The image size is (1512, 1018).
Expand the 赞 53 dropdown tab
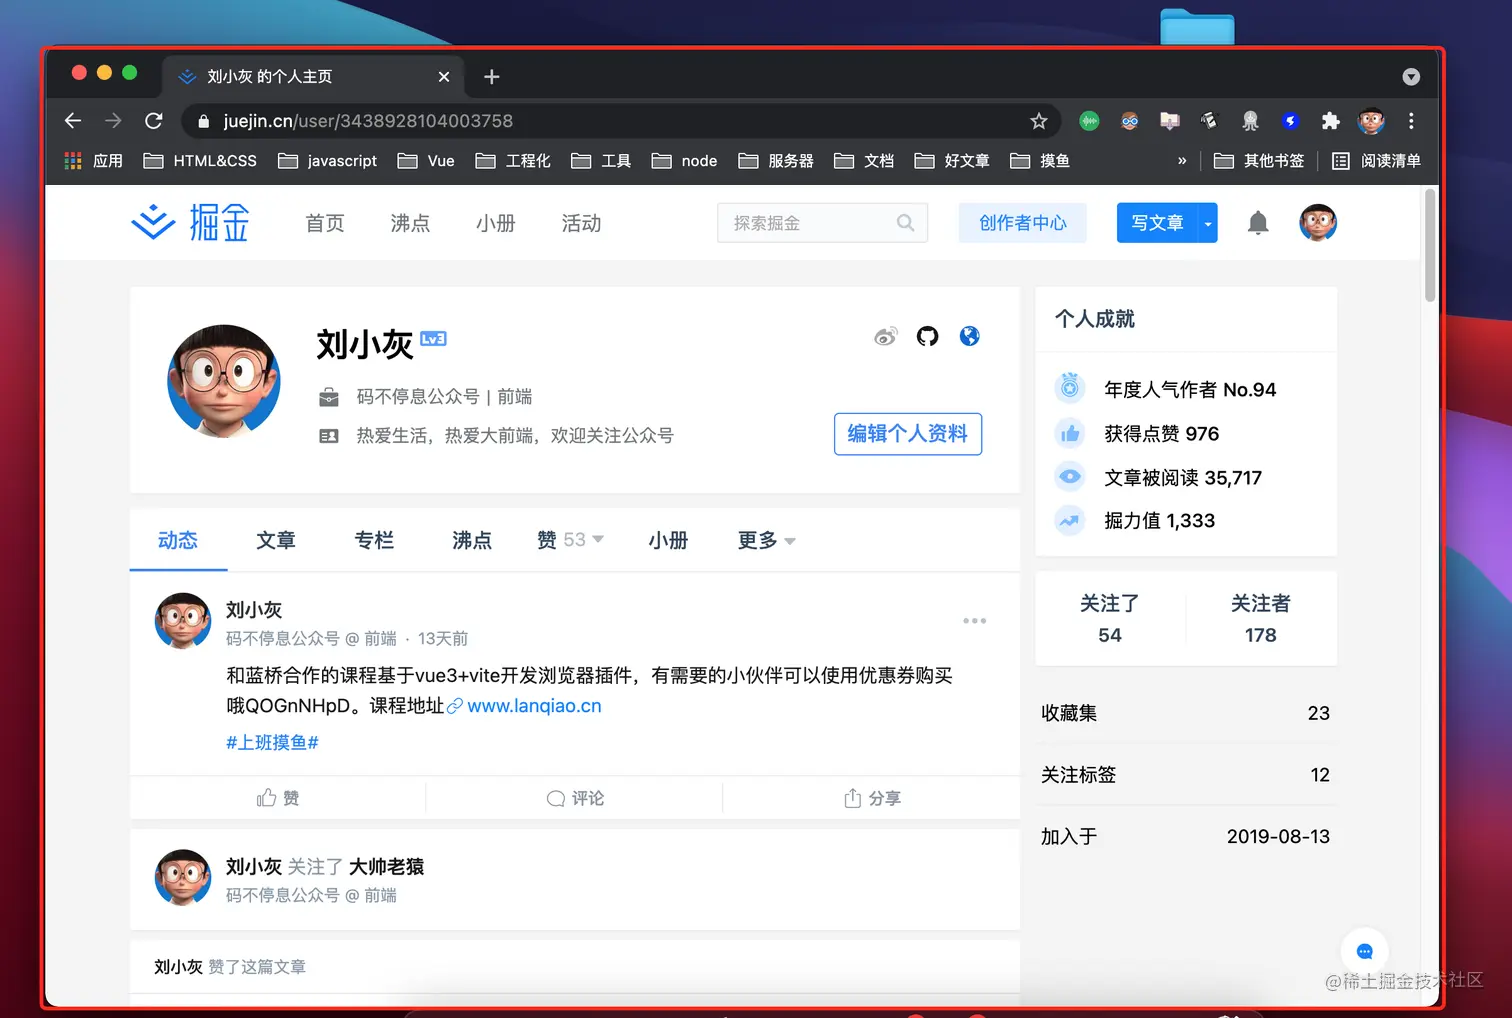click(570, 540)
